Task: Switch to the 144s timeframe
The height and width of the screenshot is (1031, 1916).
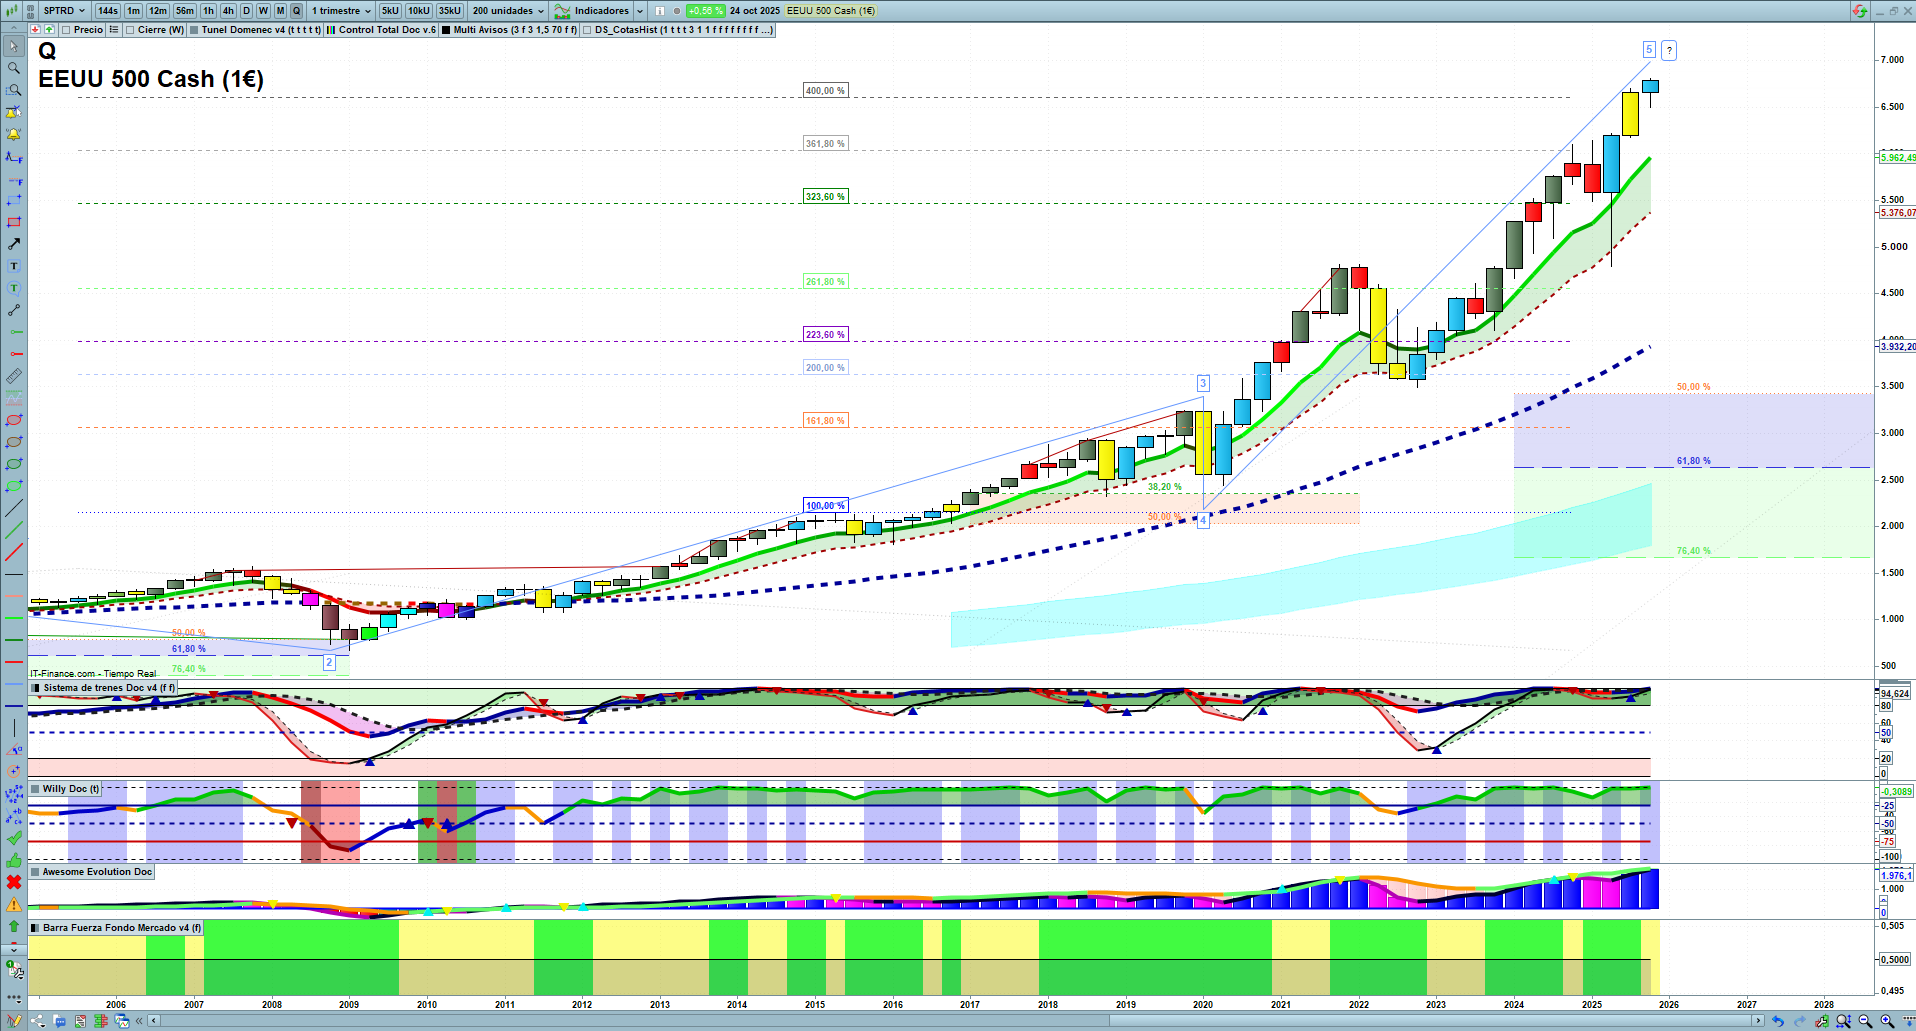Action: pyautogui.click(x=108, y=11)
